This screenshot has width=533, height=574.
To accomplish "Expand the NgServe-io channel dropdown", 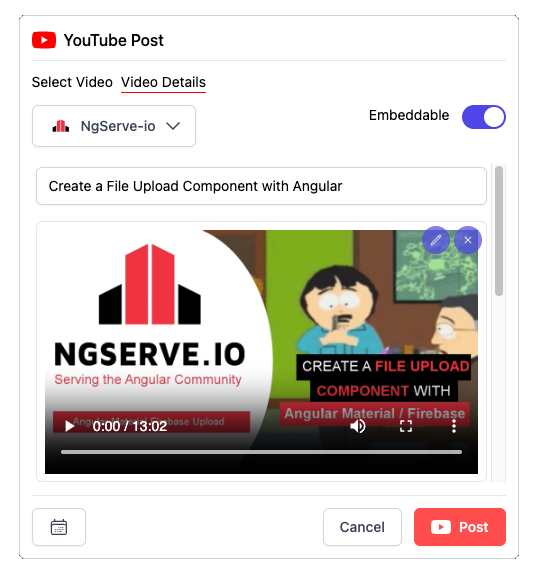I will pyautogui.click(x=114, y=126).
